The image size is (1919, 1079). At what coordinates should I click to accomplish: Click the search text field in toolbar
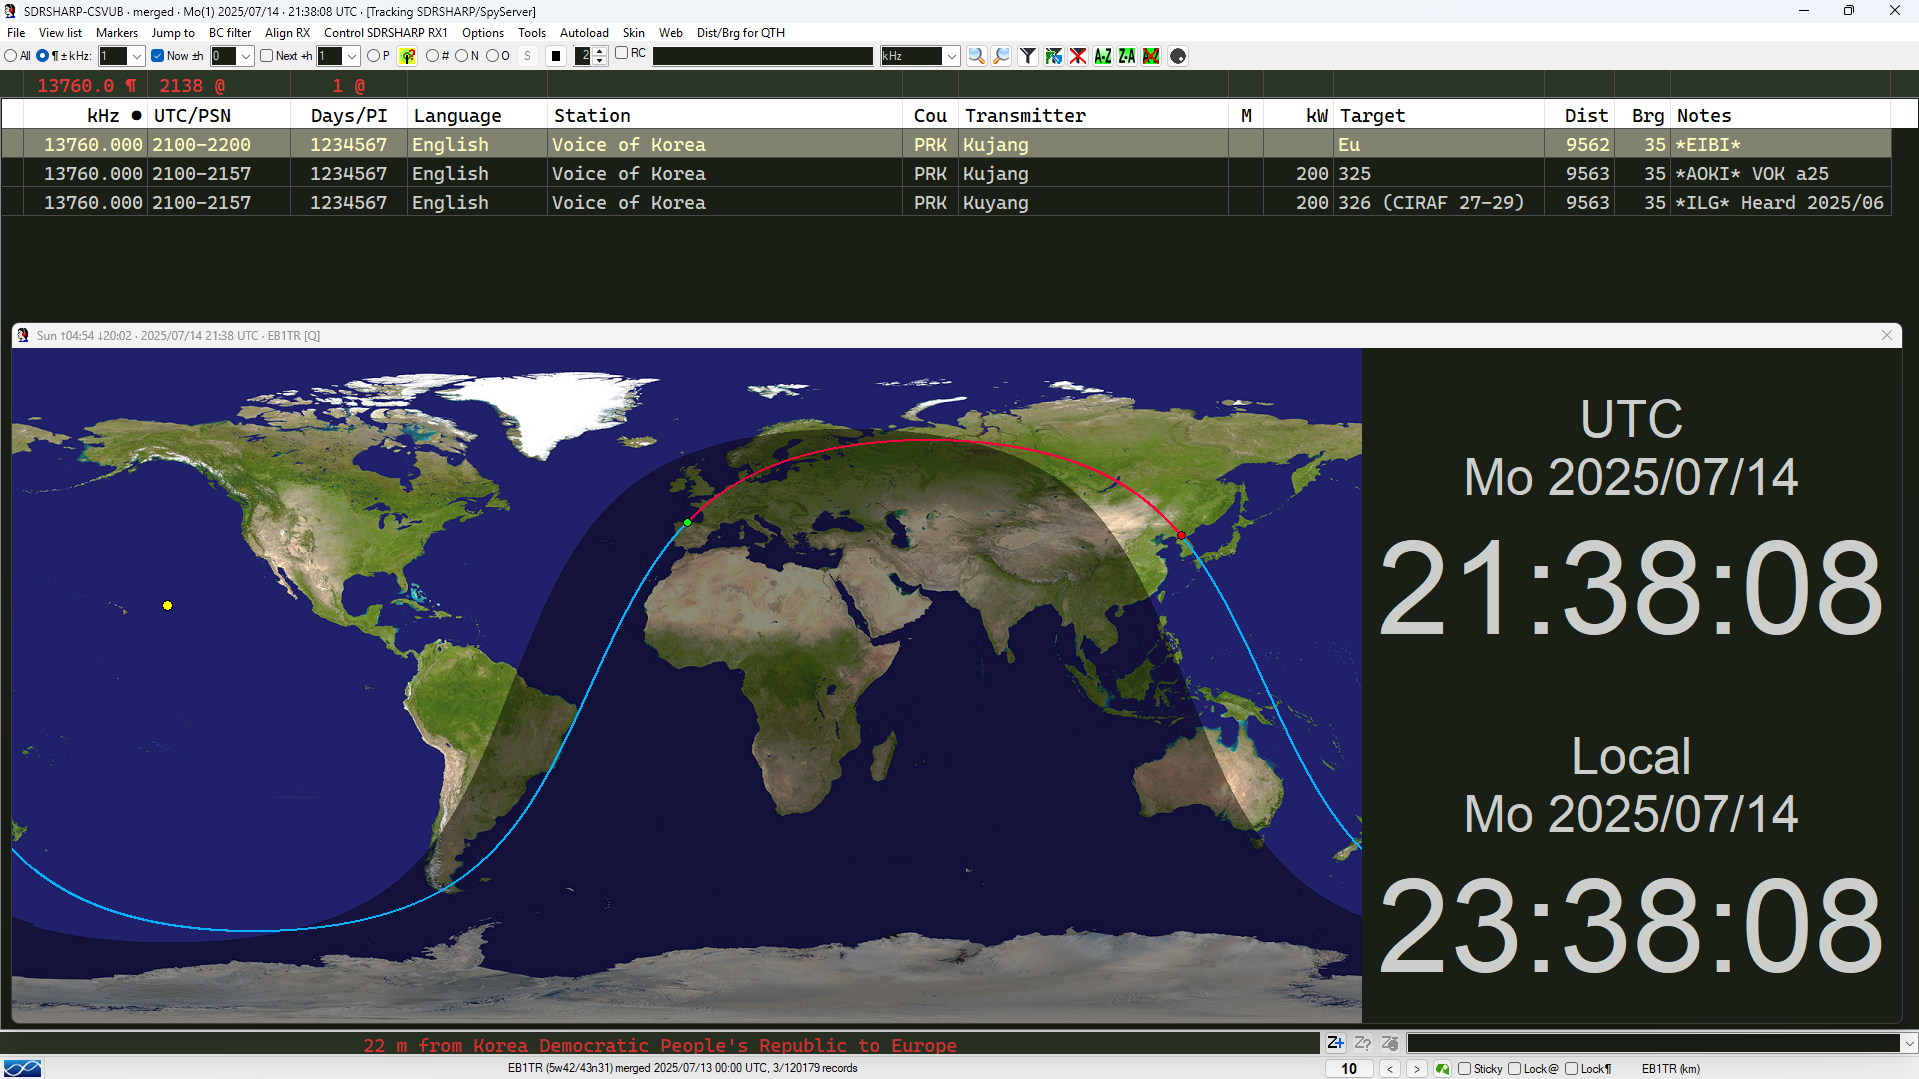[x=763, y=56]
